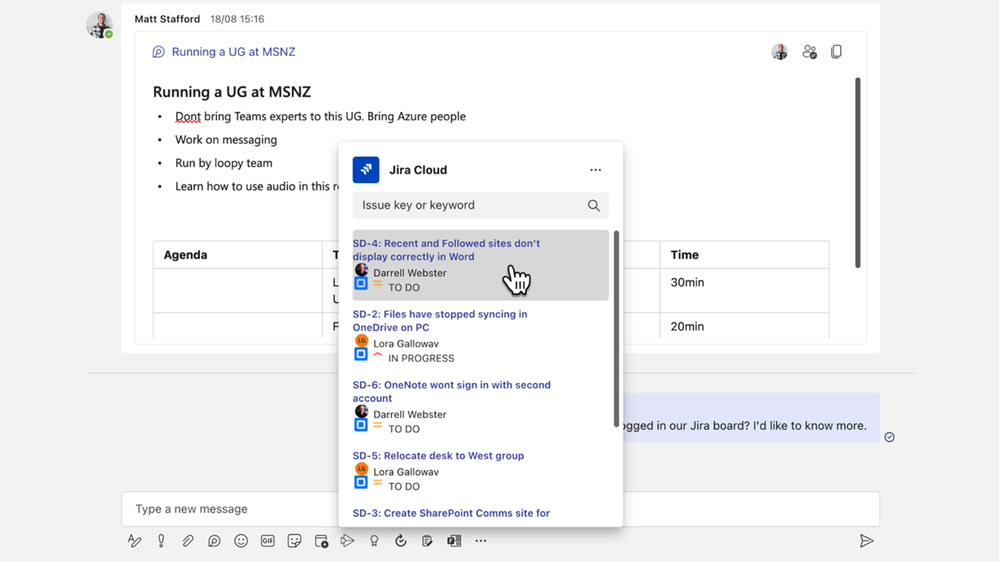This screenshot has height=562, width=999.
Task: Open the emoji picker
Action: coord(241,541)
